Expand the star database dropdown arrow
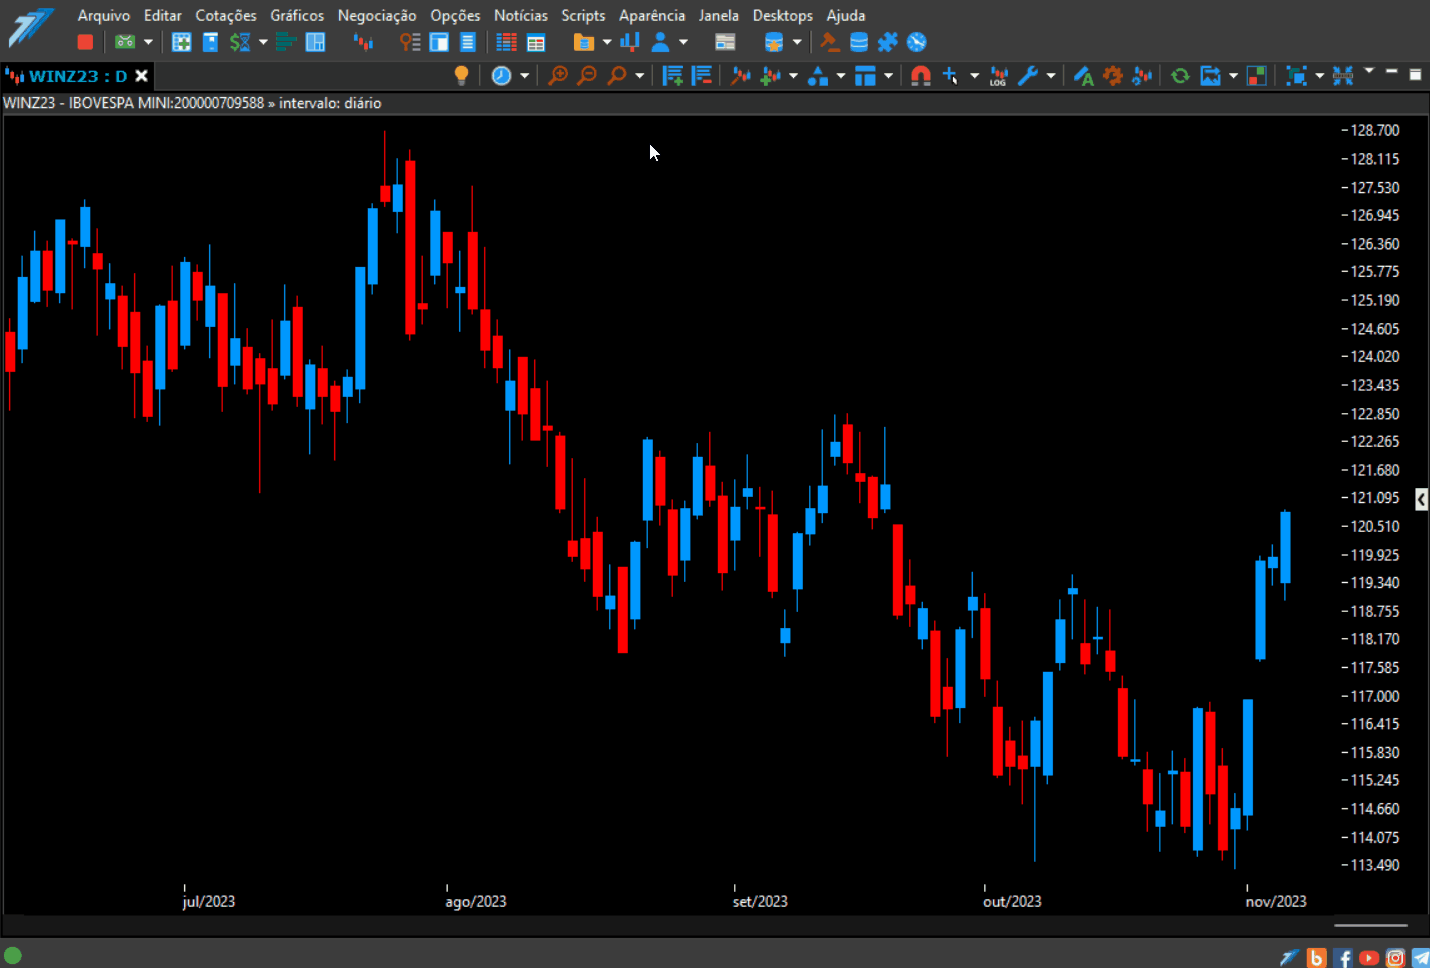1430x968 pixels. [x=797, y=42]
